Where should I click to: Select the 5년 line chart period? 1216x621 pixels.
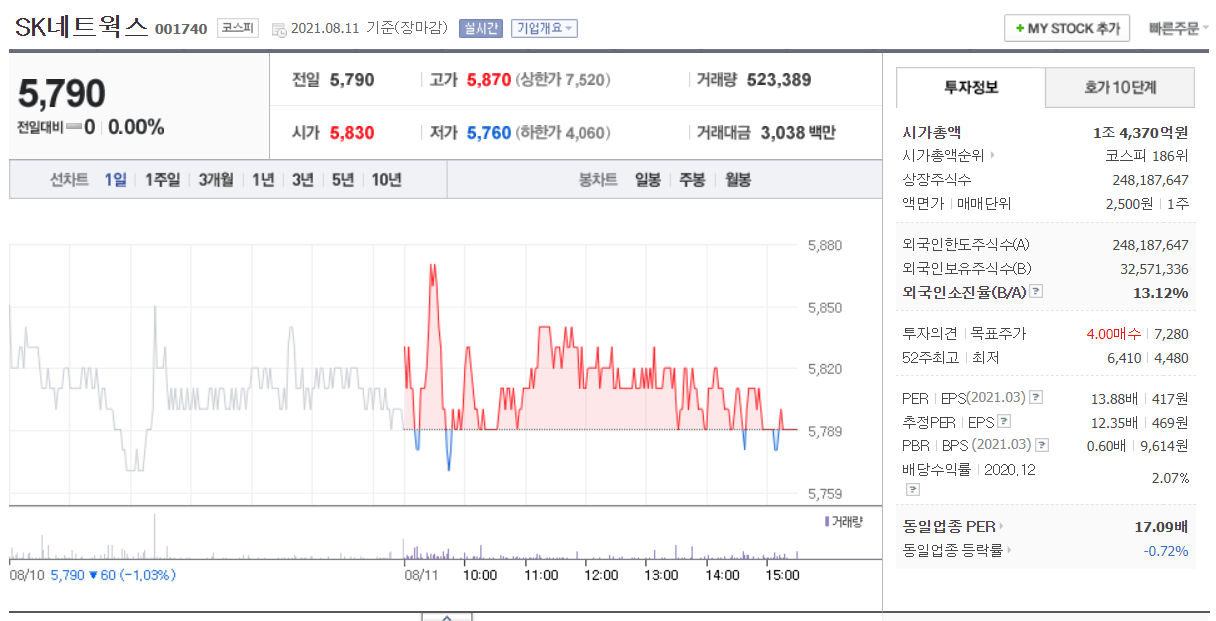coord(343,180)
